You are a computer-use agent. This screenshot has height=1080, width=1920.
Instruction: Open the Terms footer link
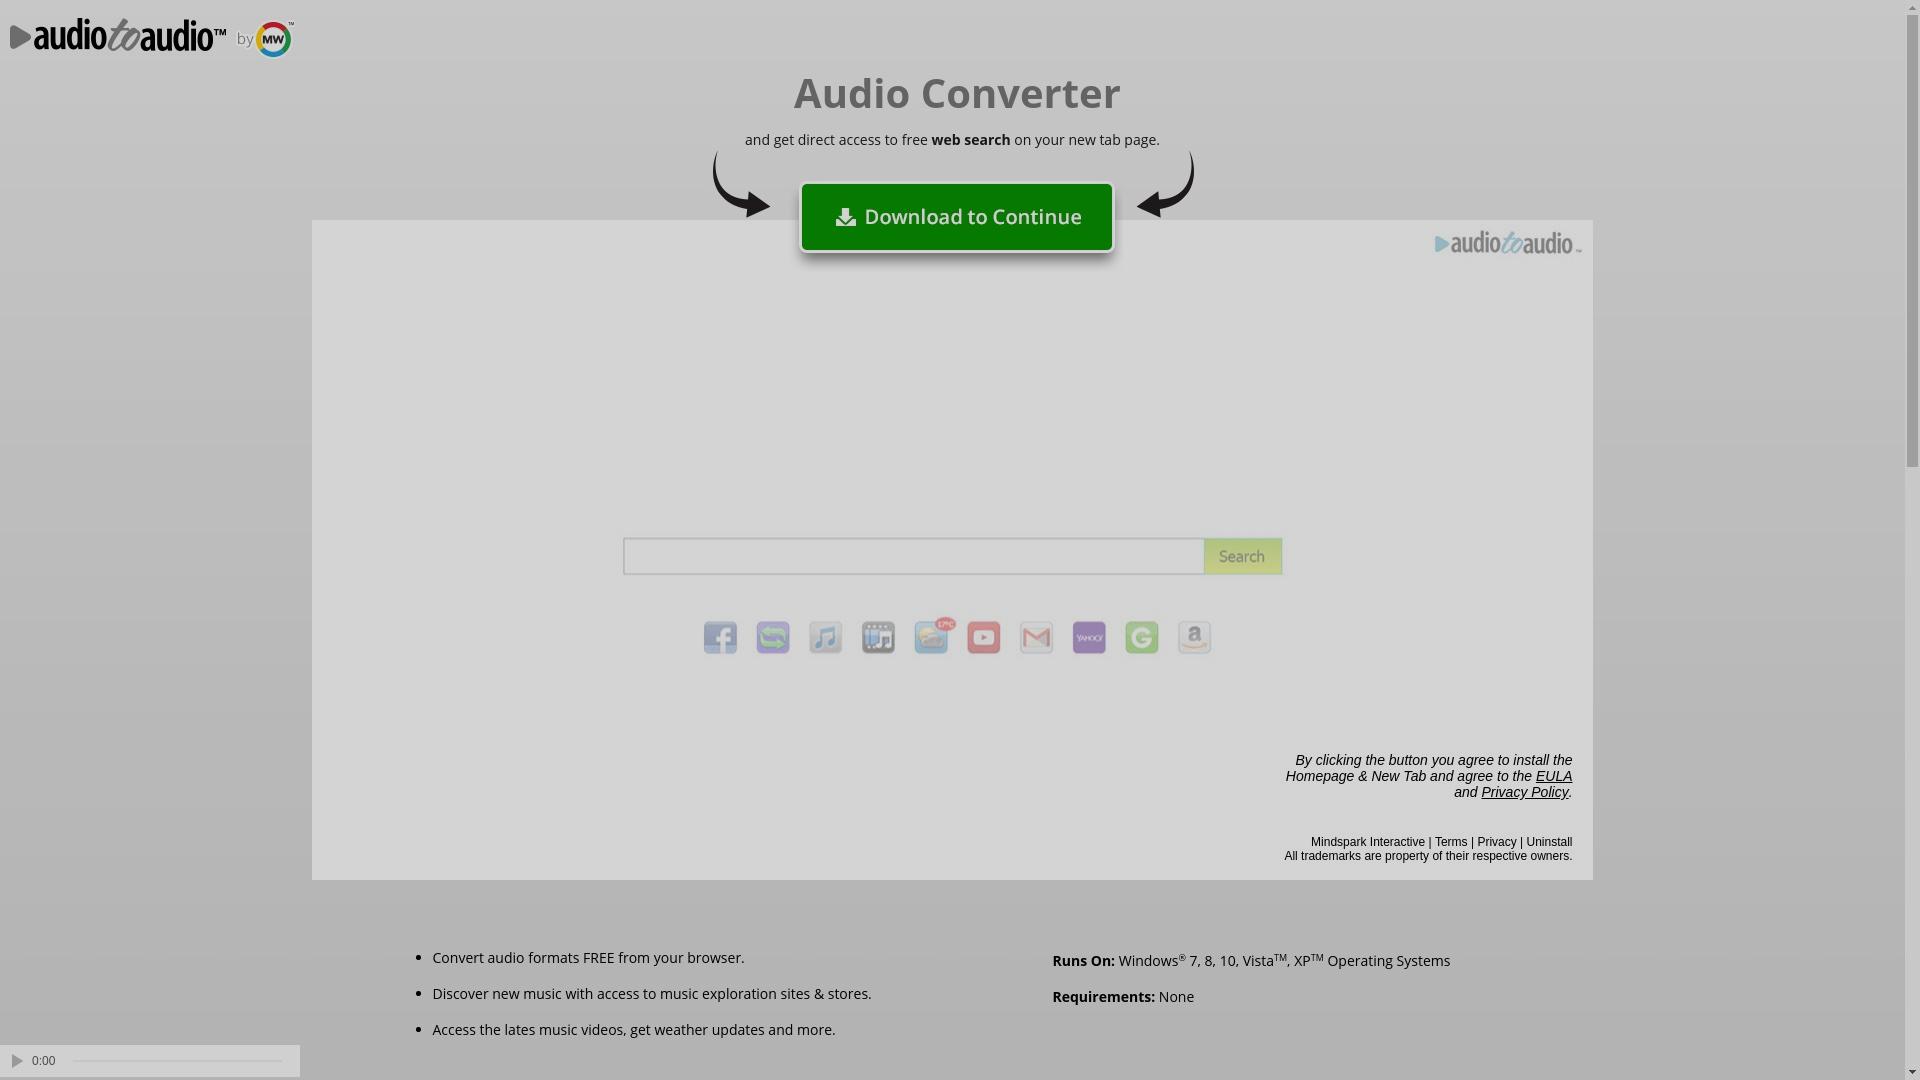1451,842
